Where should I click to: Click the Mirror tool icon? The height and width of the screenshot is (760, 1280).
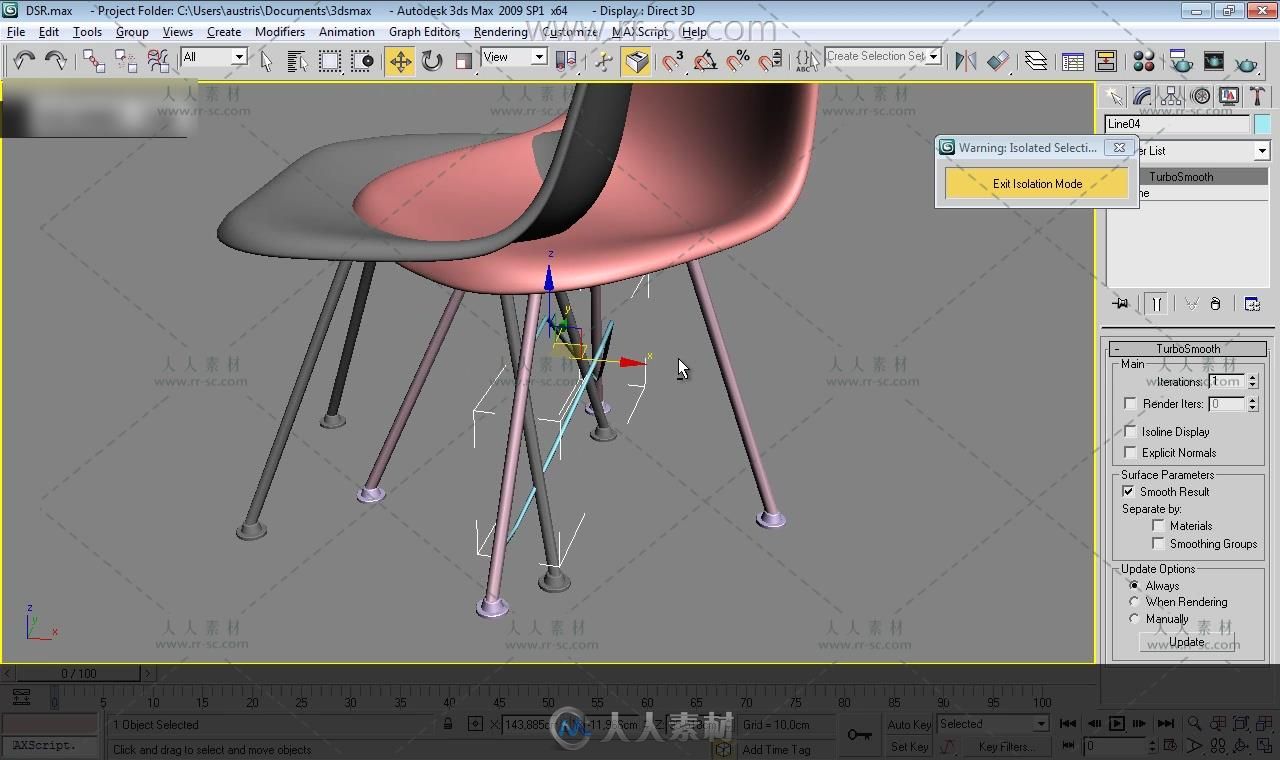[x=966, y=61]
